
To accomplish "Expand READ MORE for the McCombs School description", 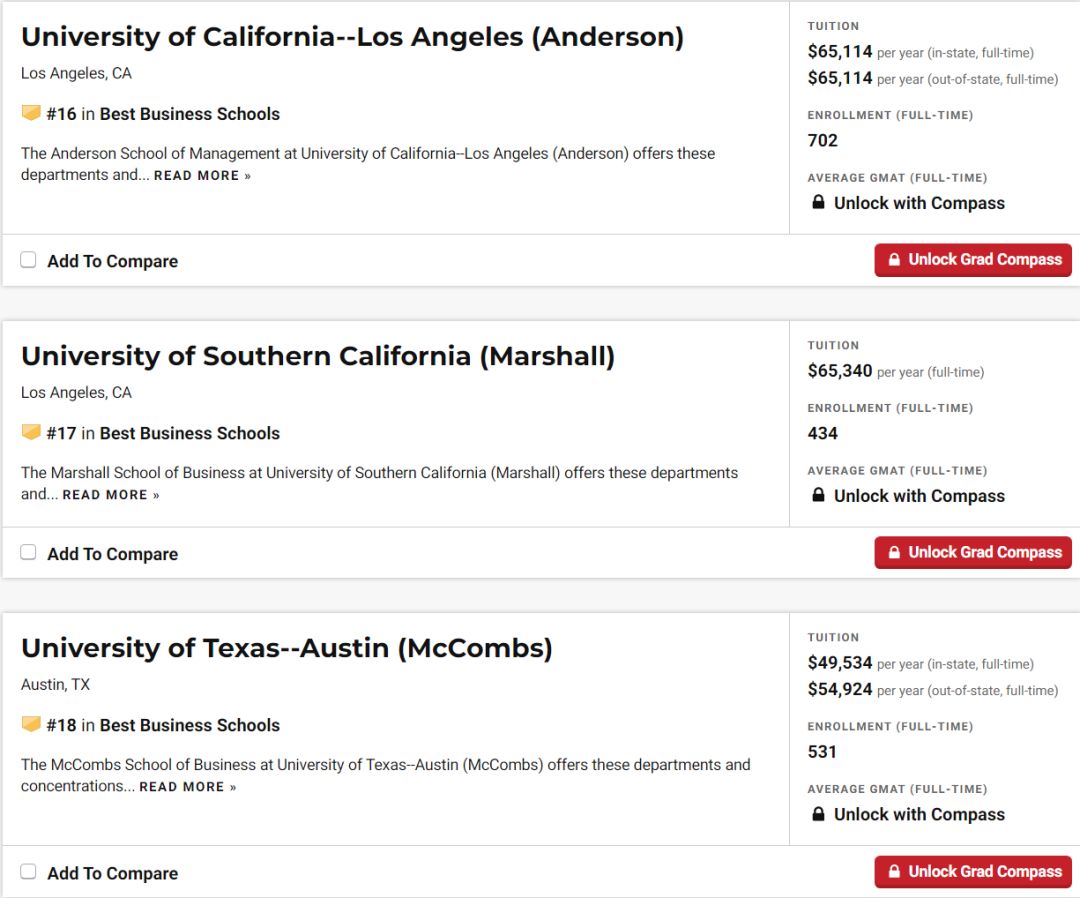I will click(188, 787).
